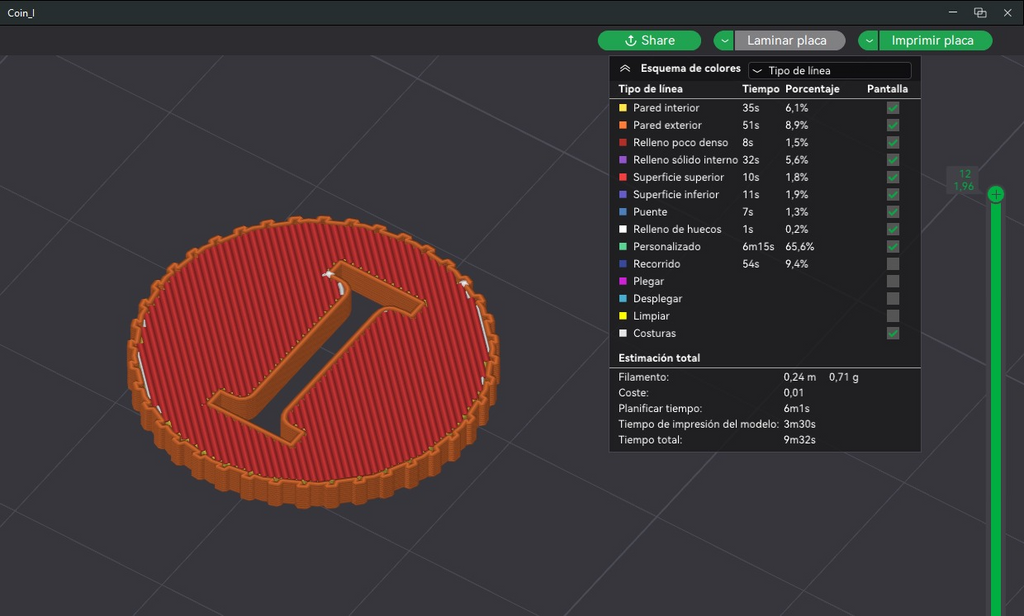Toggle Relleno sólido interno visibility checkbox
The width and height of the screenshot is (1024, 616).
(893, 159)
